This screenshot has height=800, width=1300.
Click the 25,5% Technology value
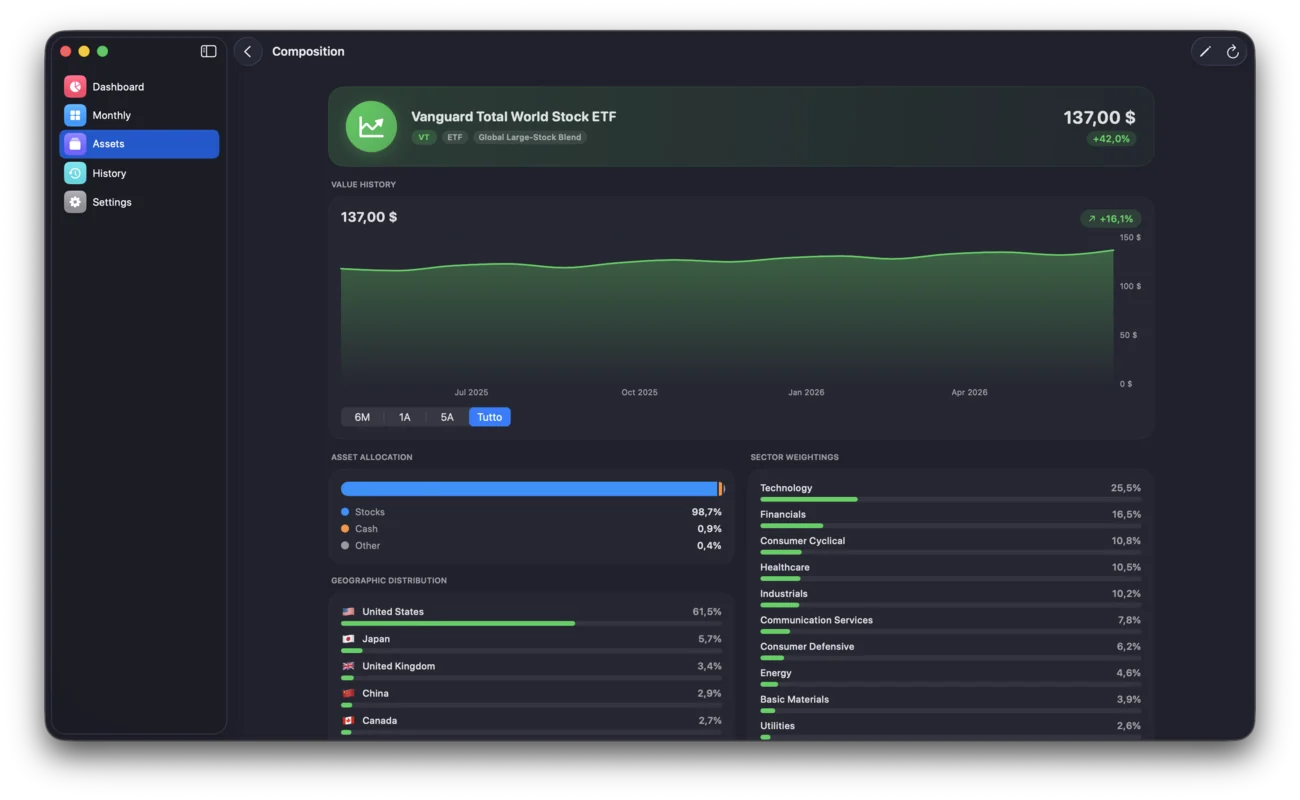(x=1126, y=488)
